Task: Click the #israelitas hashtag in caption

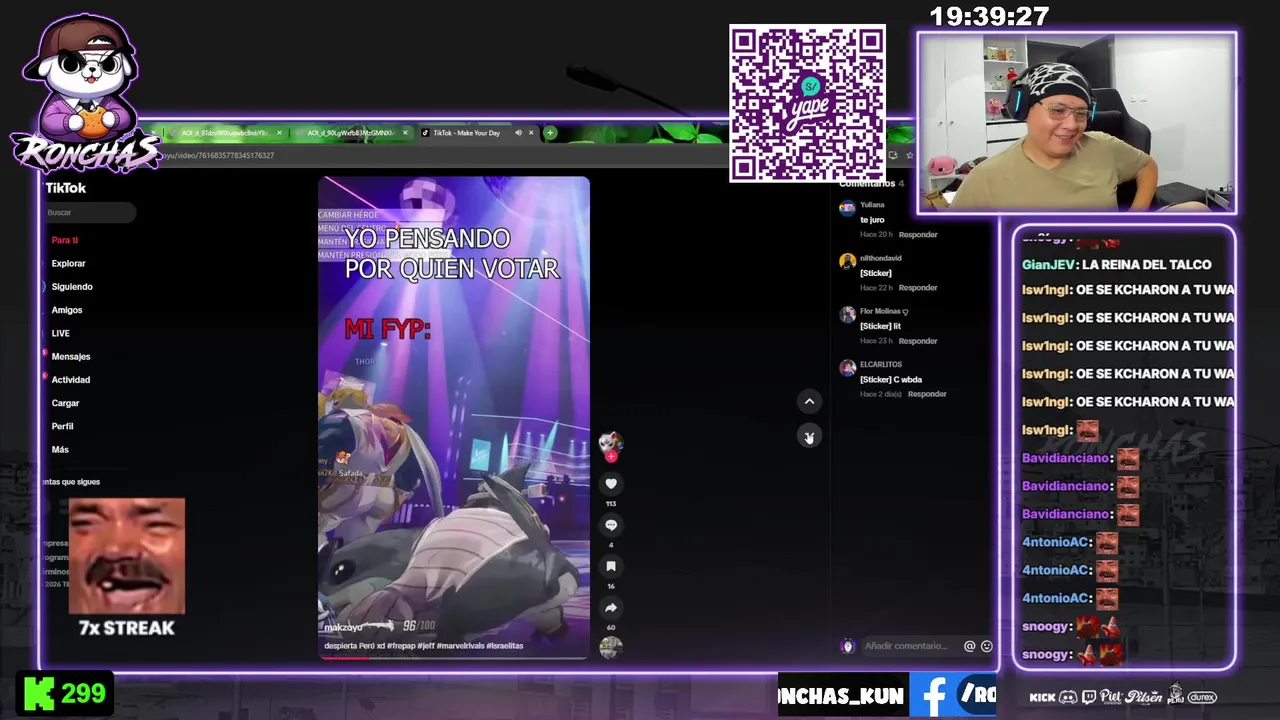Action: (x=505, y=646)
